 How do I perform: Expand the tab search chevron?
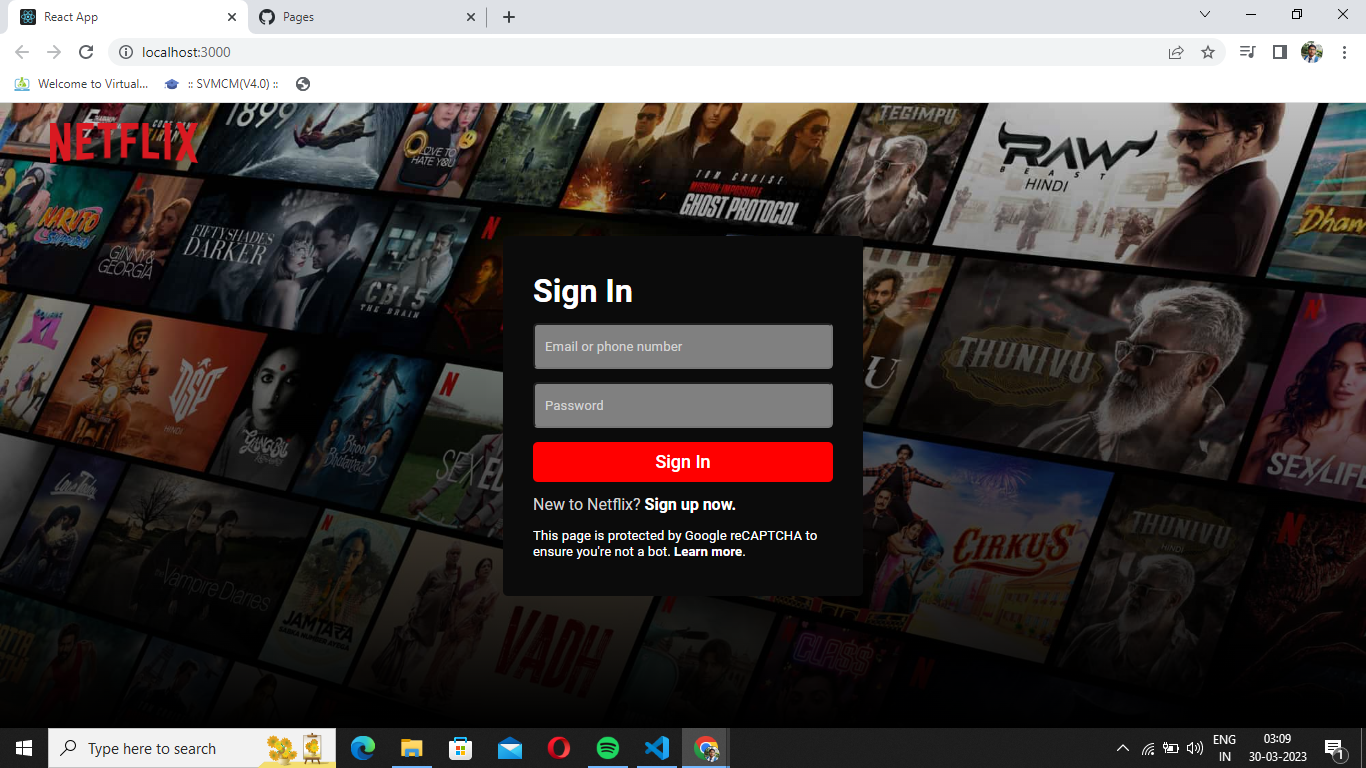(x=1205, y=15)
